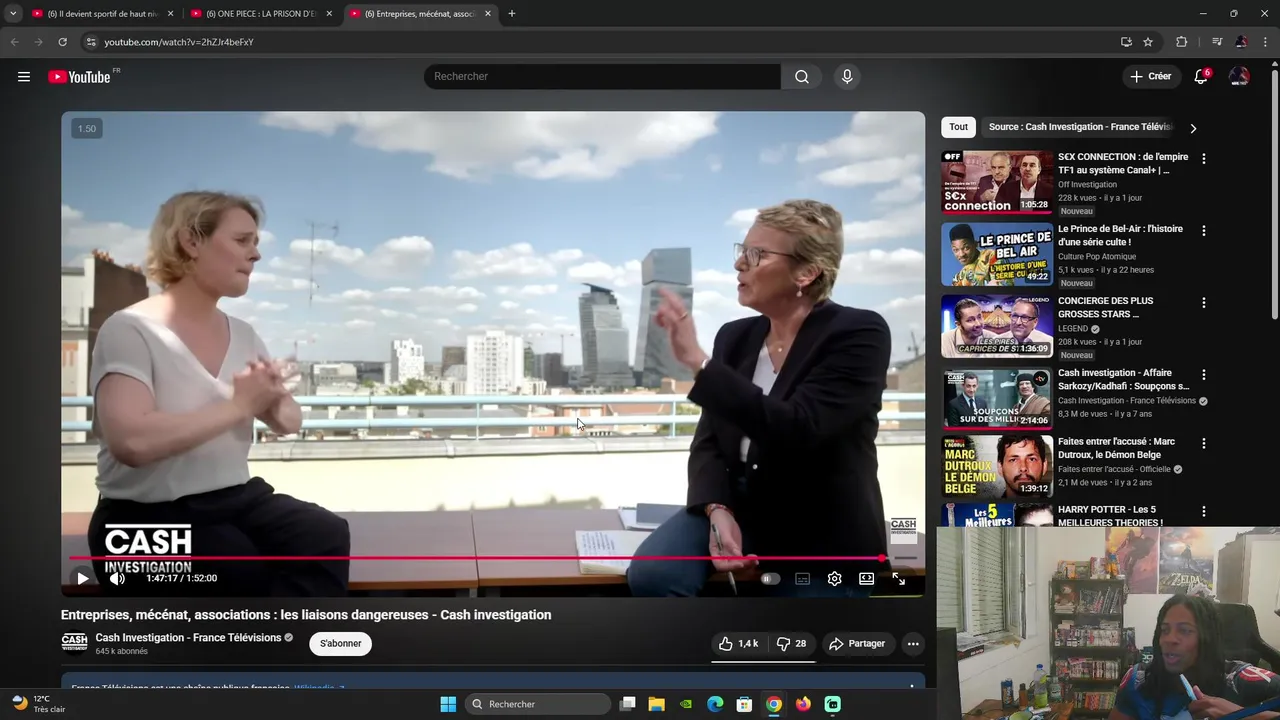Open options for S€X CONNECTION video

pyautogui.click(x=1204, y=159)
